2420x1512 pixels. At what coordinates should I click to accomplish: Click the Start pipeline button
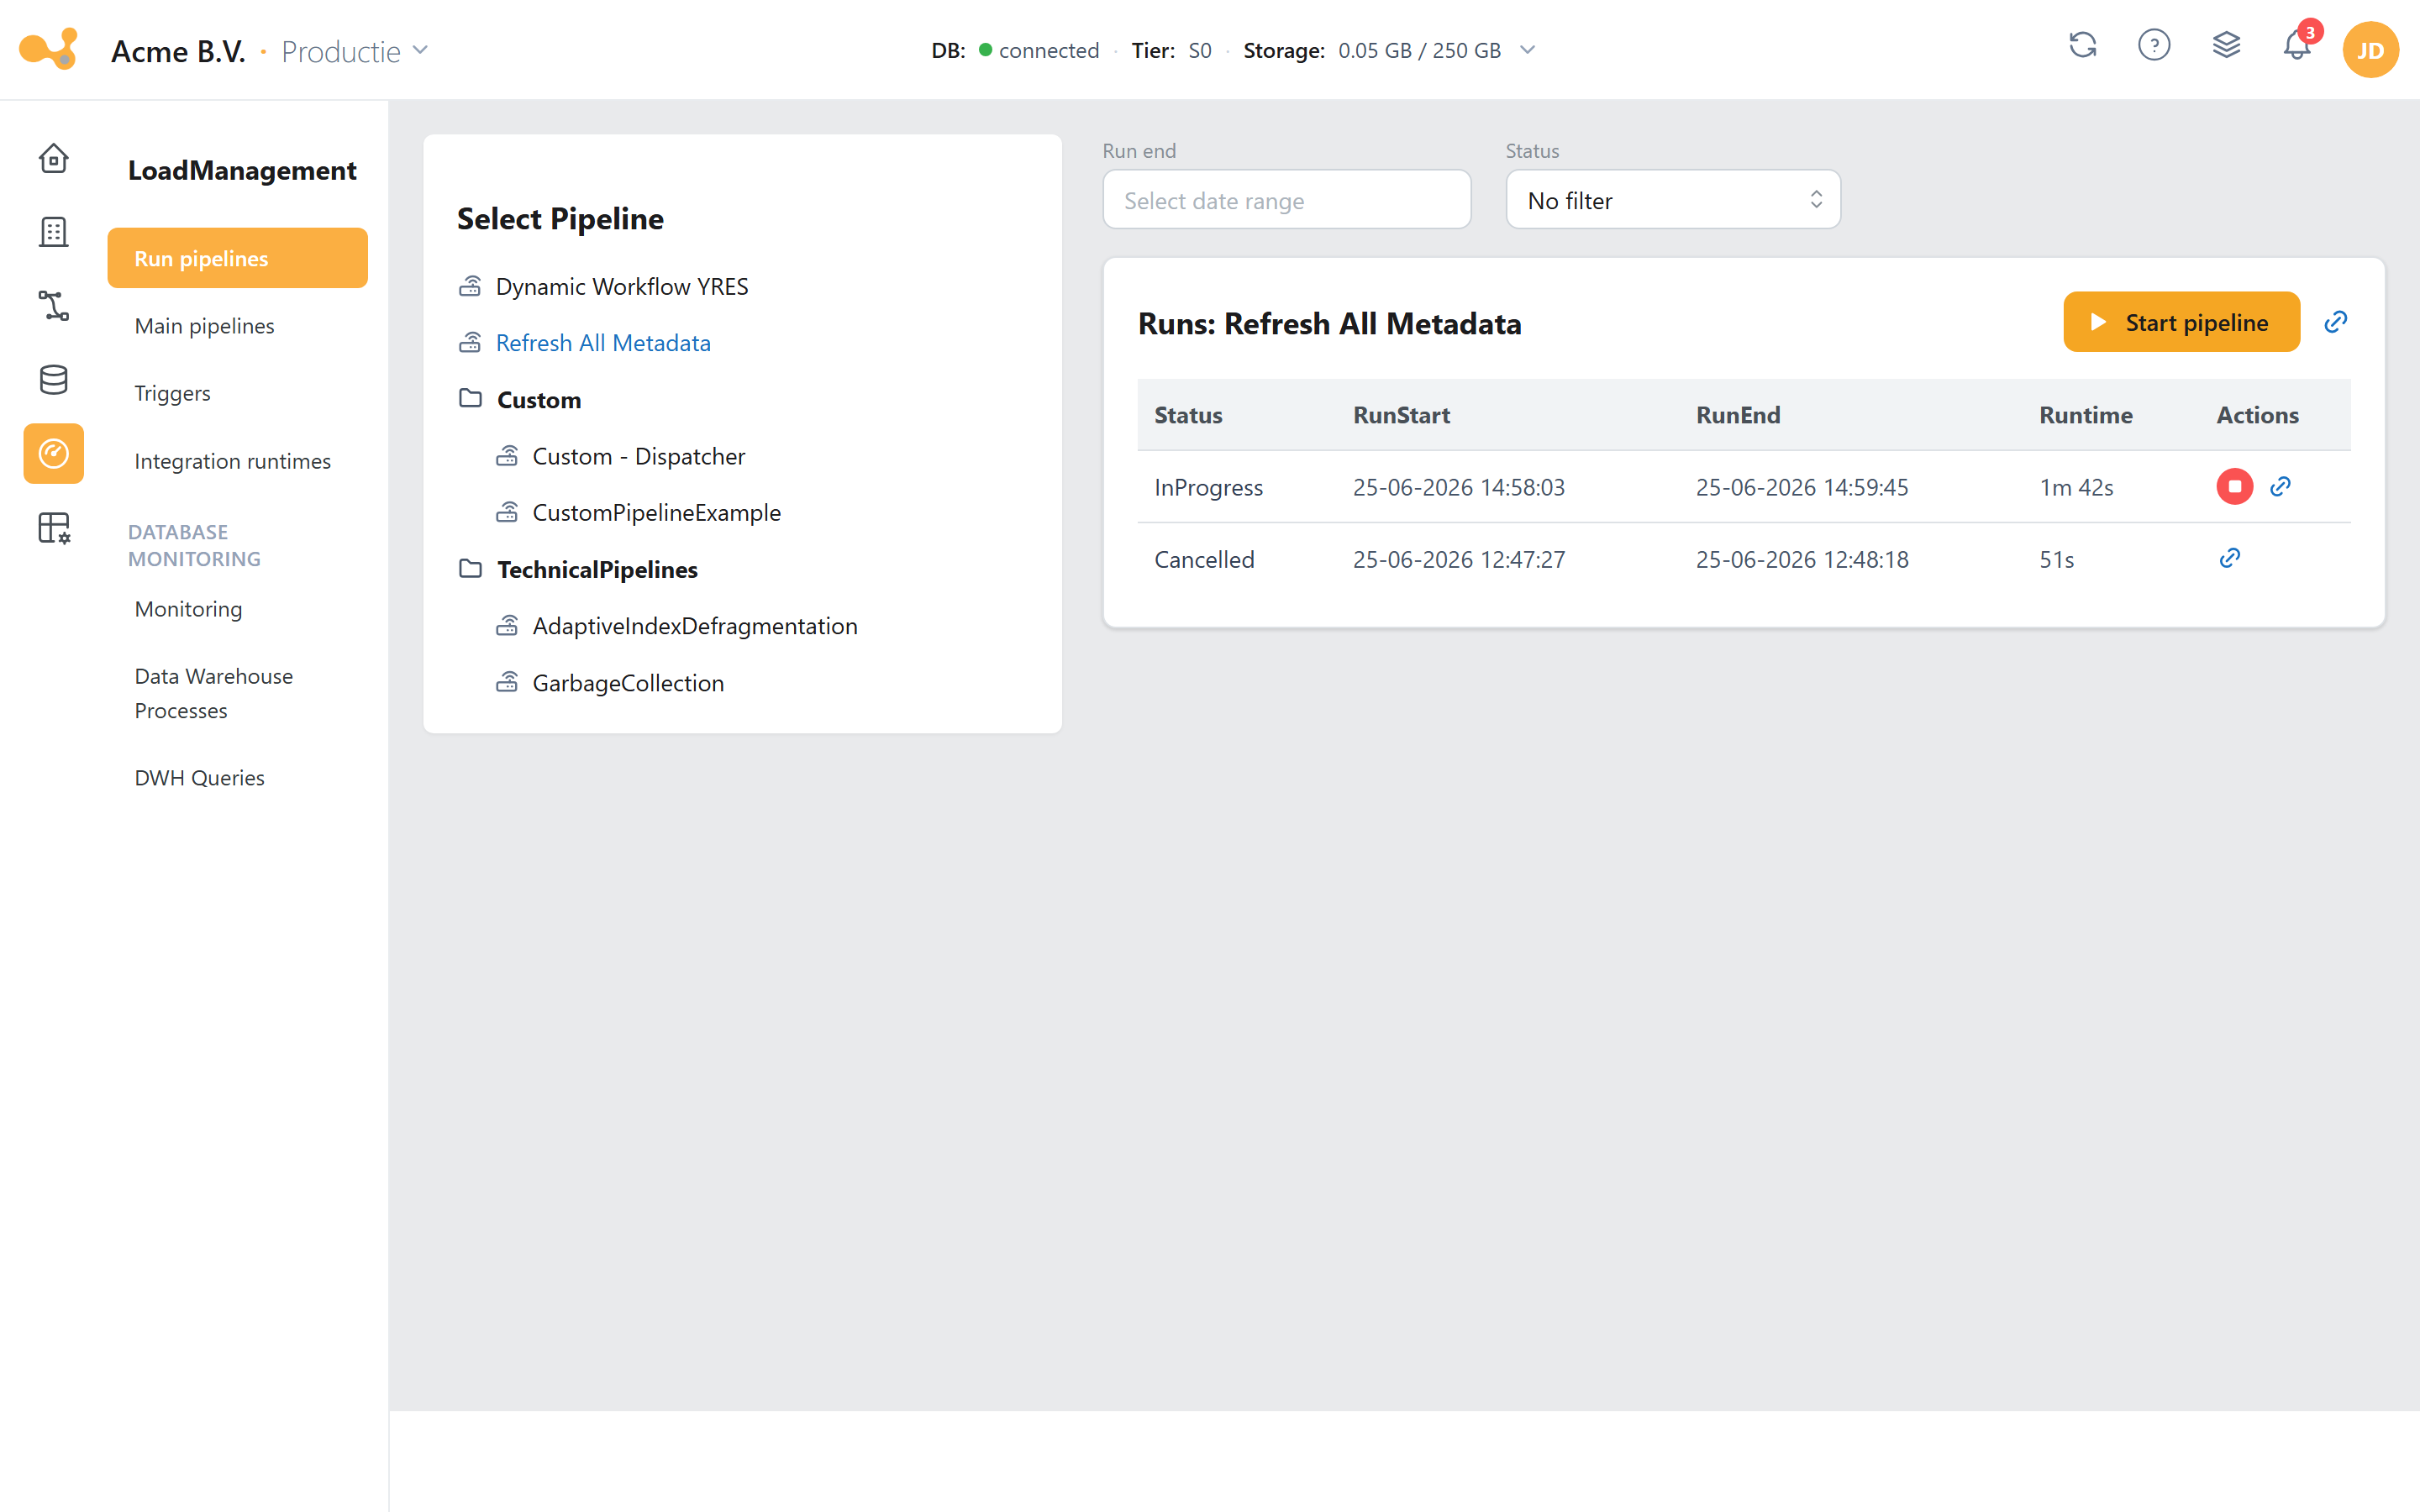tap(2181, 322)
